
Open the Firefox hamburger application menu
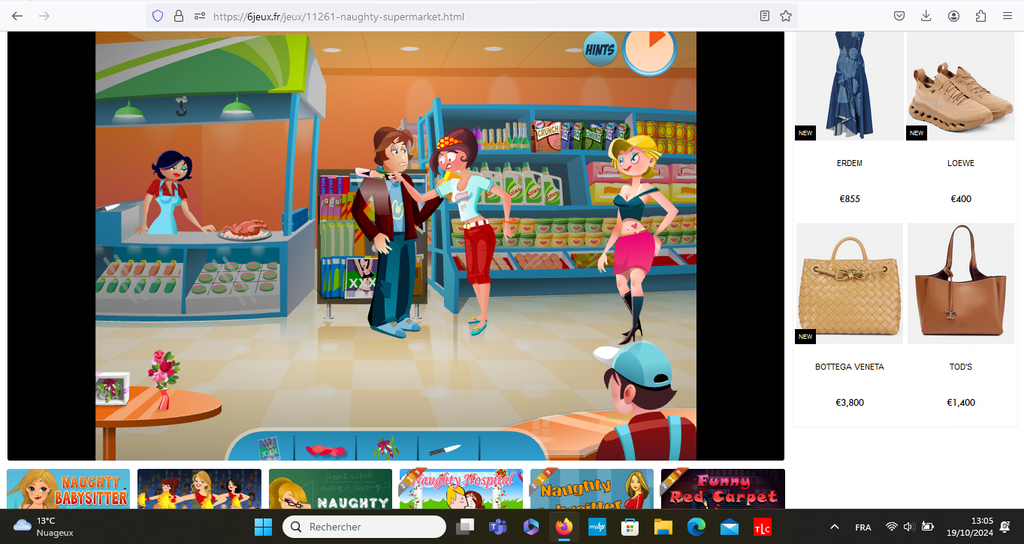tap(1006, 16)
